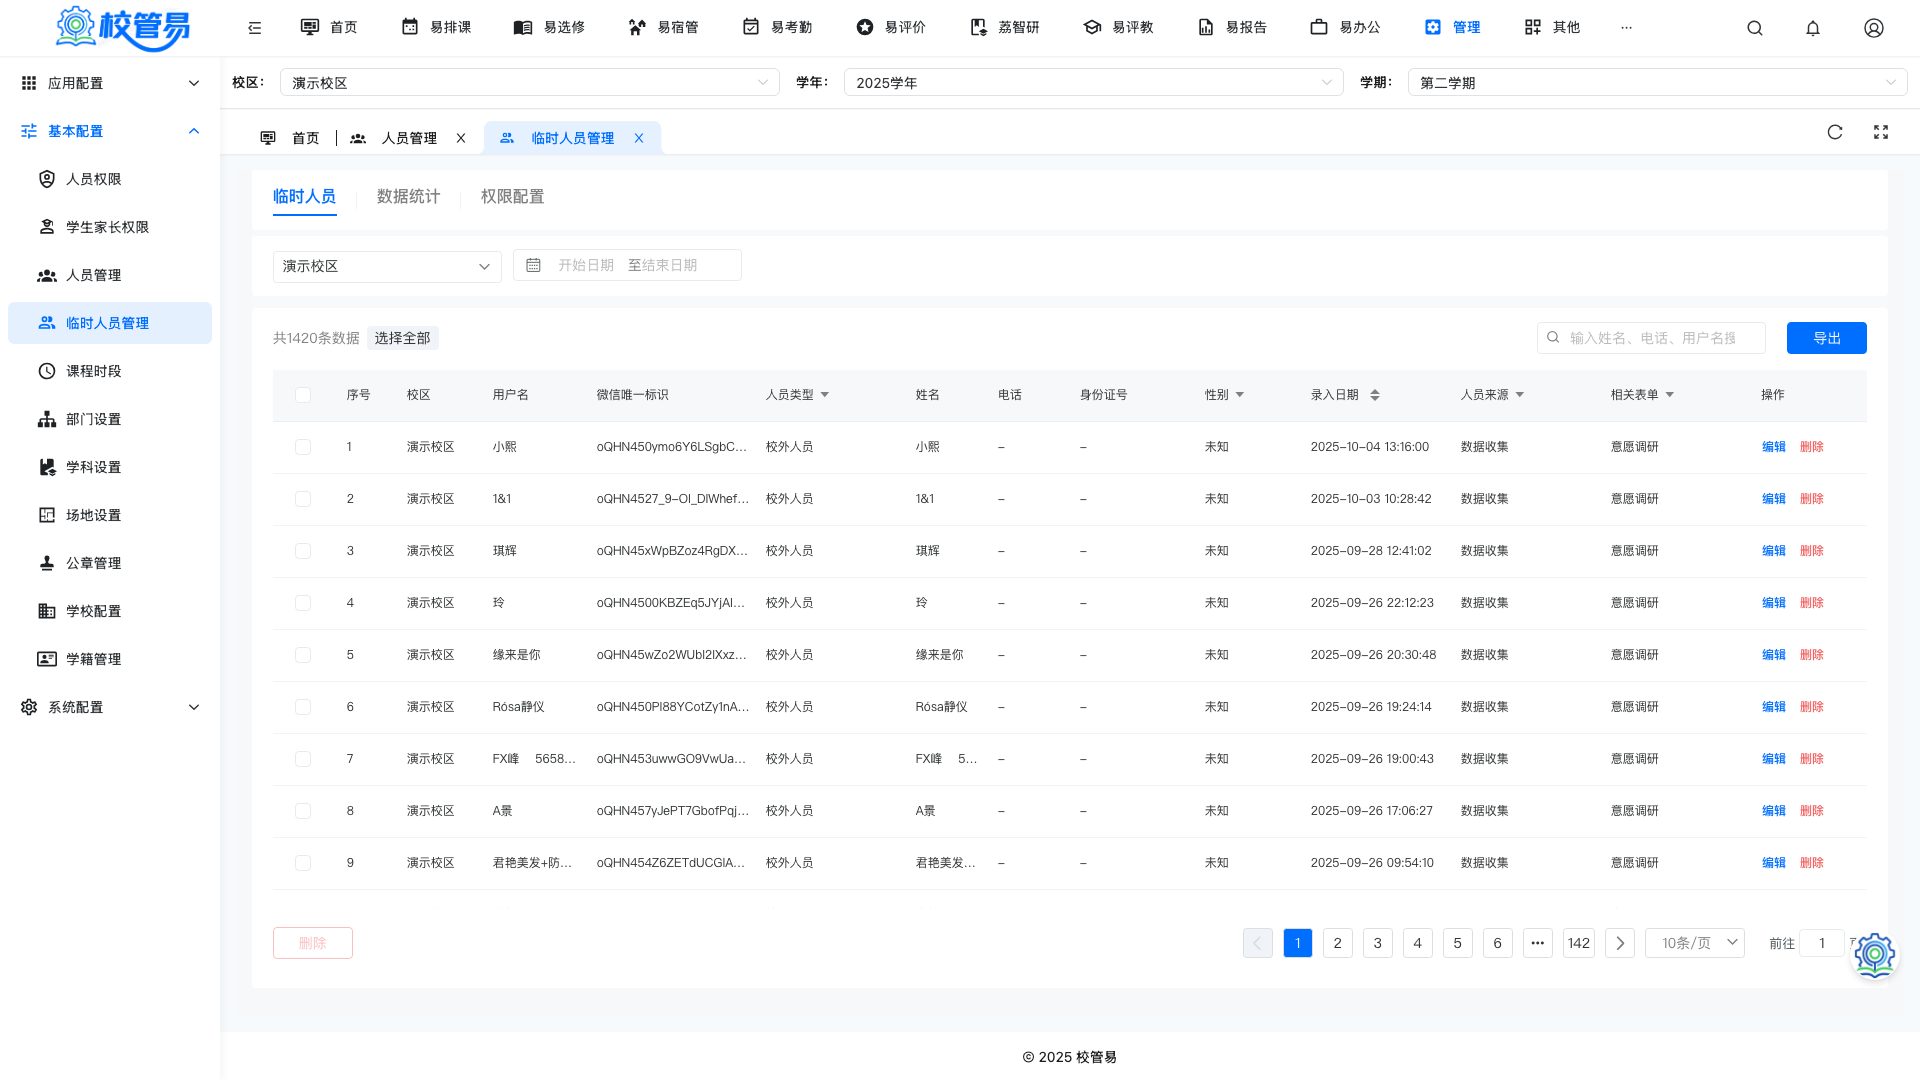Image resolution: width=1920 pixels, height=1080 pixels.
Task: Open the 学年 2025学年 dropdown
Action: point(1093,83)
